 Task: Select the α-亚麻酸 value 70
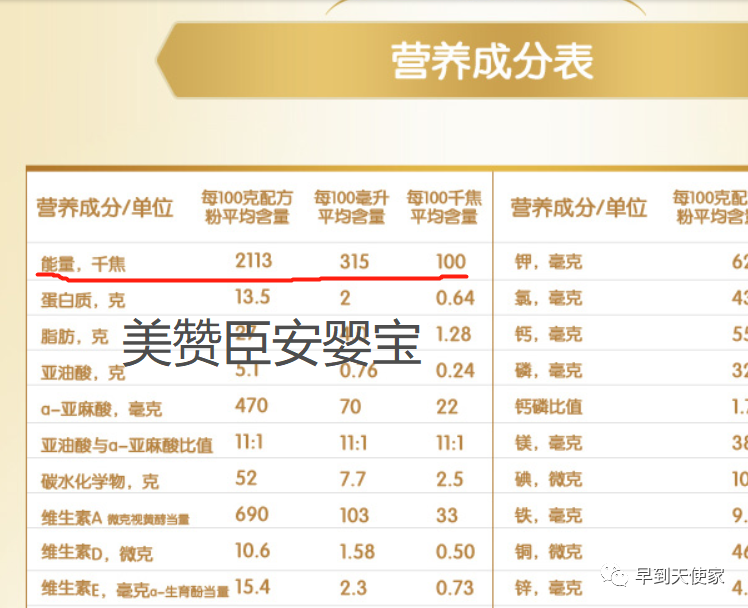coord(350,407)
